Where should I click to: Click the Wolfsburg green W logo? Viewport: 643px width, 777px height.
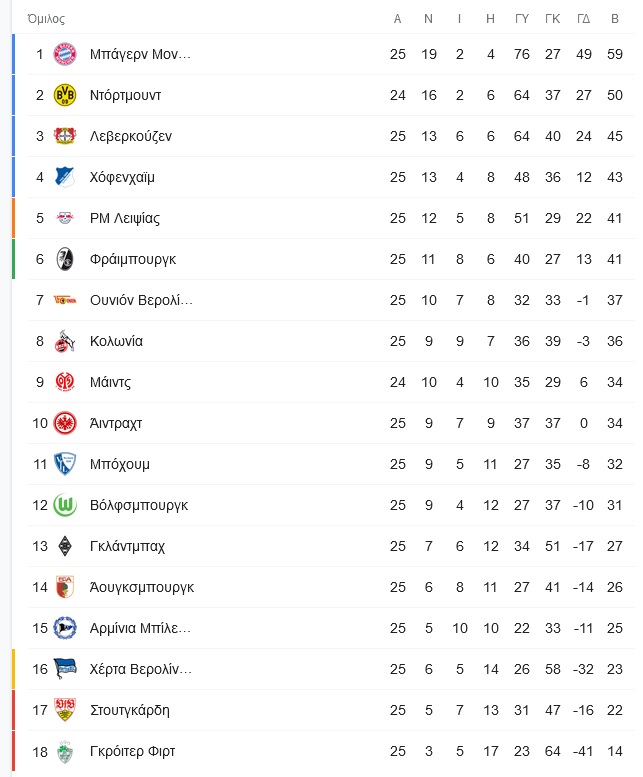(x=65, y=505)
